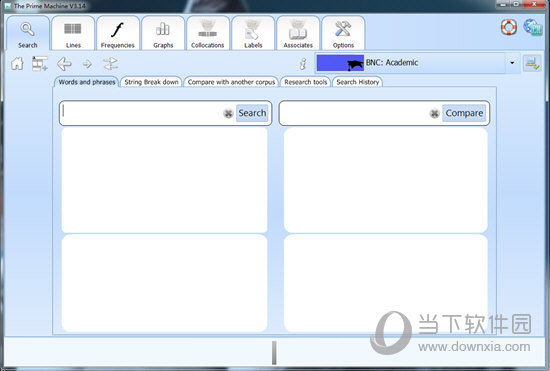Clear the search query field

pyautogui.click(x=228, y=113)
